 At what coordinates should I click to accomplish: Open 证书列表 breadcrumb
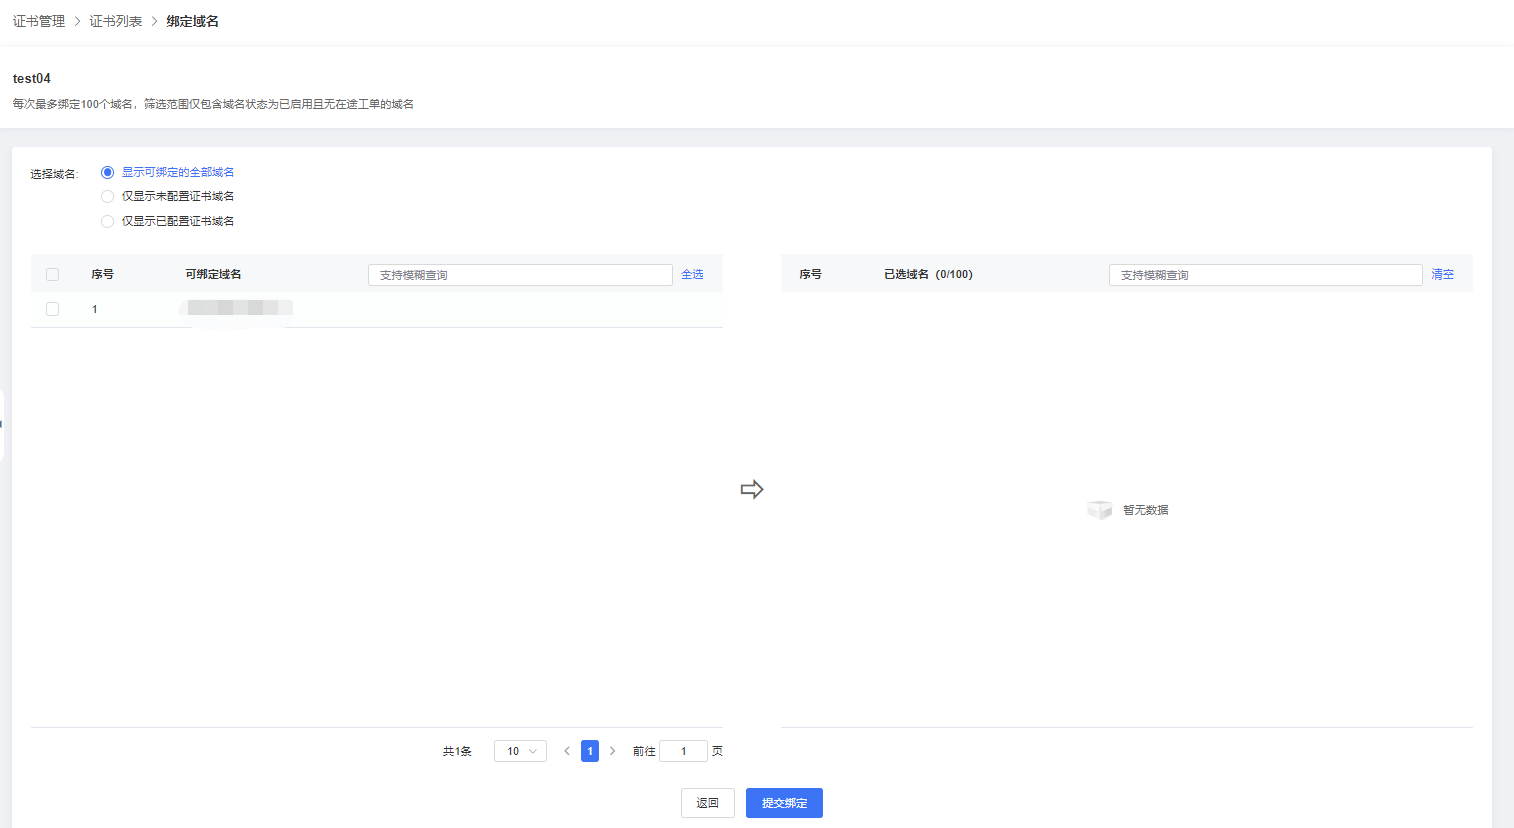point(116,21)
